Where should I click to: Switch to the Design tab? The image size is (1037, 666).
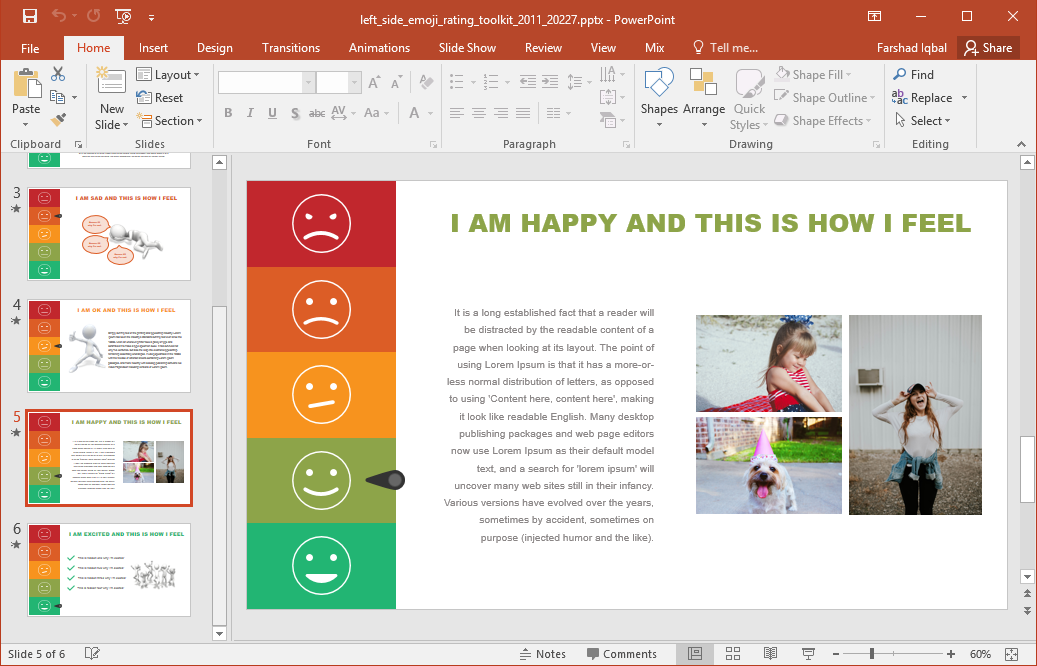coord(214,47)
